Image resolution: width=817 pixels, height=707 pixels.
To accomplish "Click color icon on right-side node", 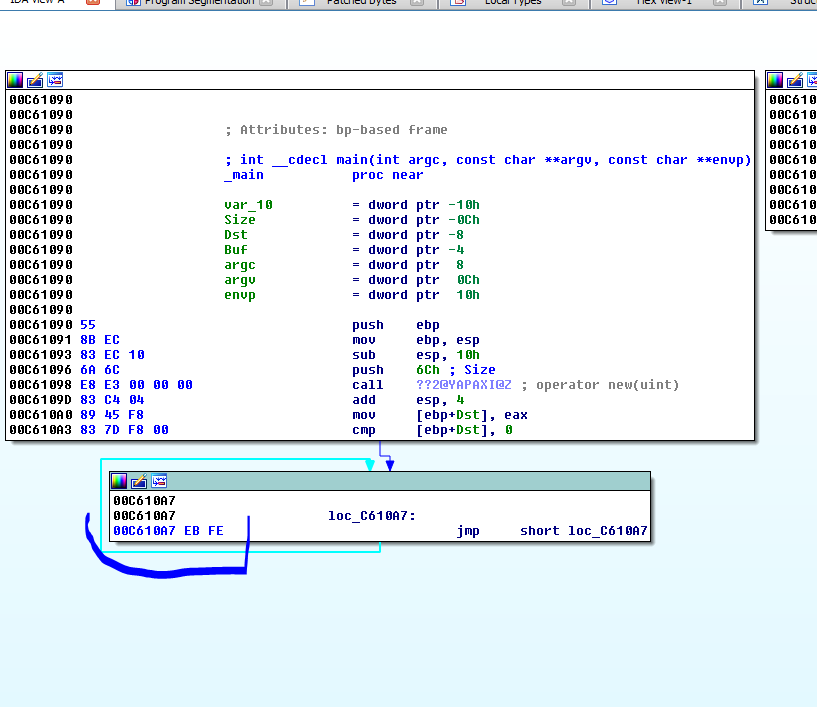I will tap(776, 80).
